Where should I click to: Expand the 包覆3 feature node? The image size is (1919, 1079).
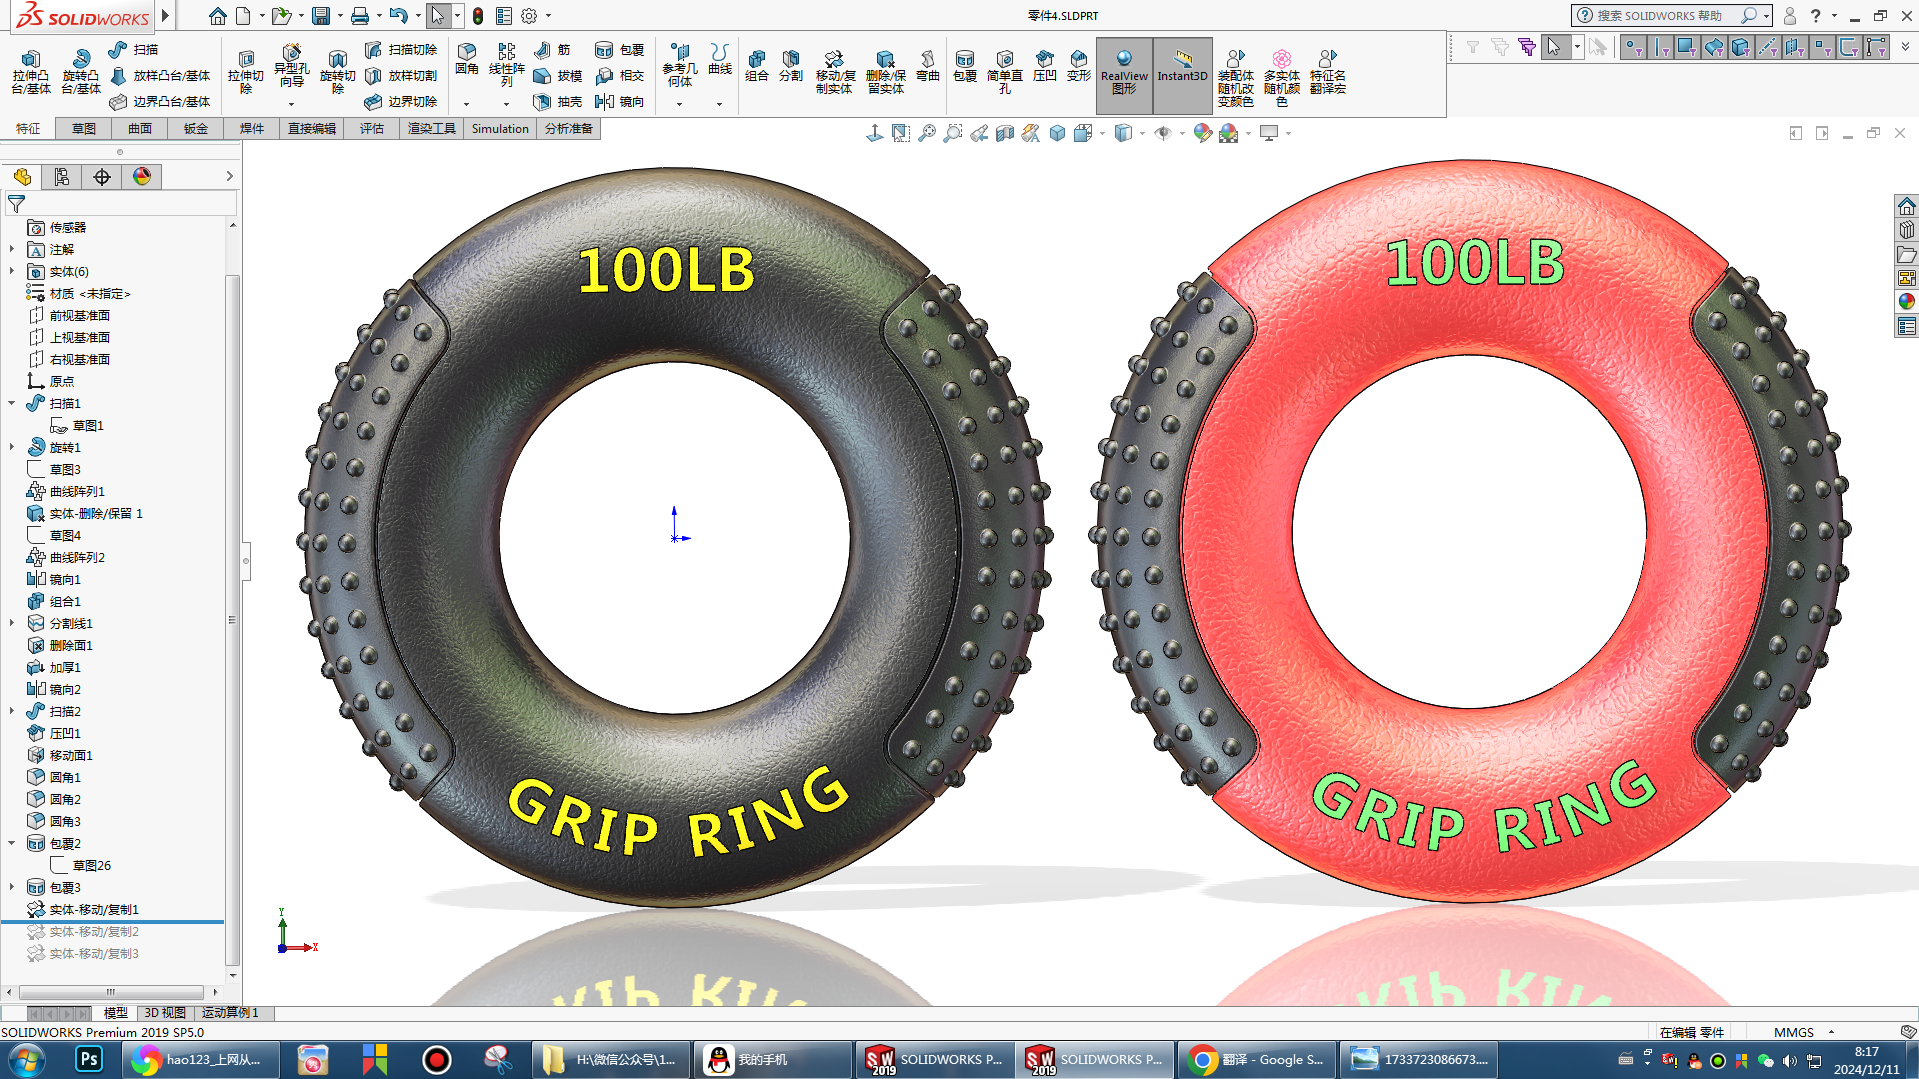coord(12,887)
